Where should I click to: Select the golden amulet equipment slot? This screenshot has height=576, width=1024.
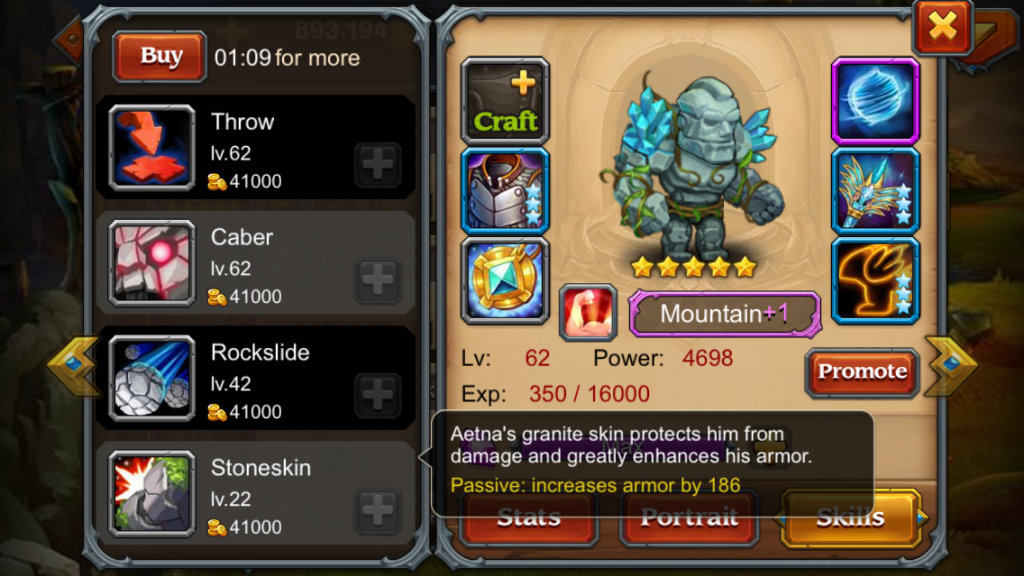pyautogui.click(x=505, y=281)
